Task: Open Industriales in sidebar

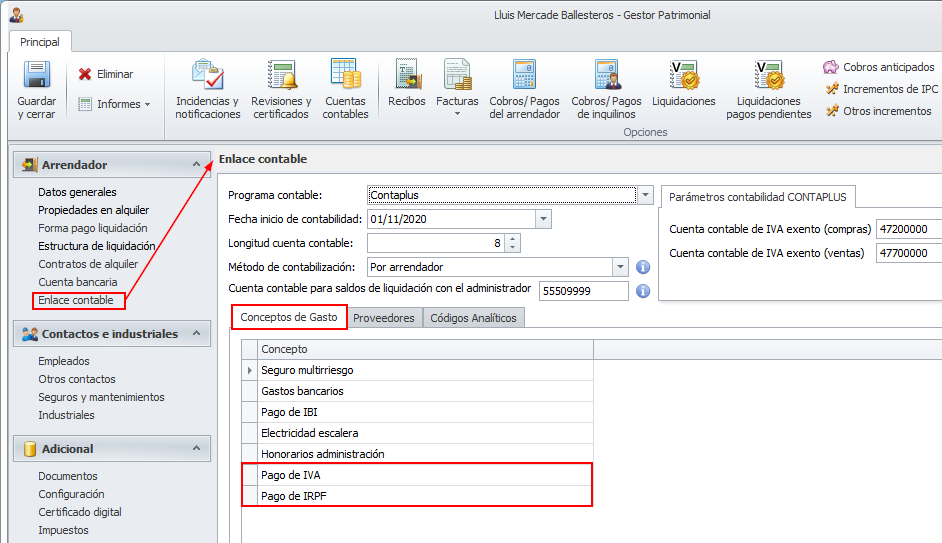Action: tap(67, 415)
